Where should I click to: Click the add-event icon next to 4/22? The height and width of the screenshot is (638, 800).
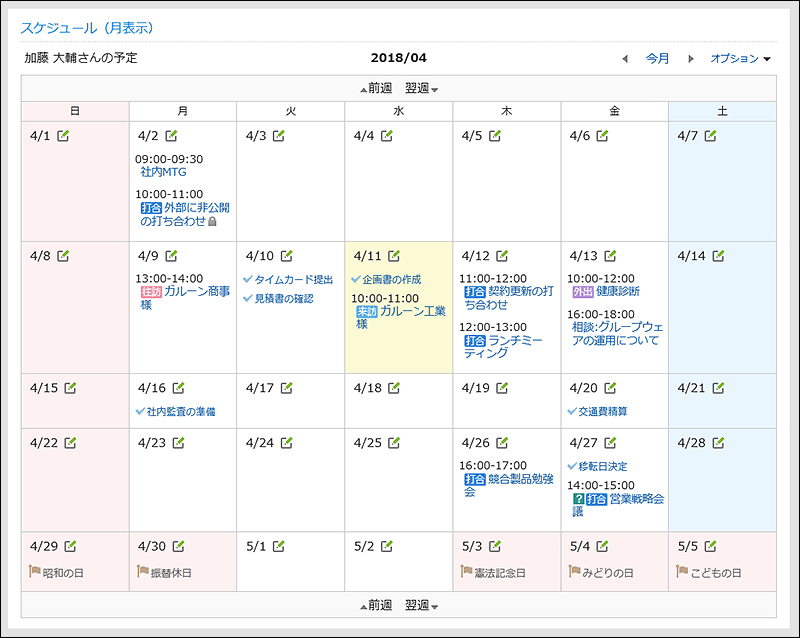(x=70, y=443)
